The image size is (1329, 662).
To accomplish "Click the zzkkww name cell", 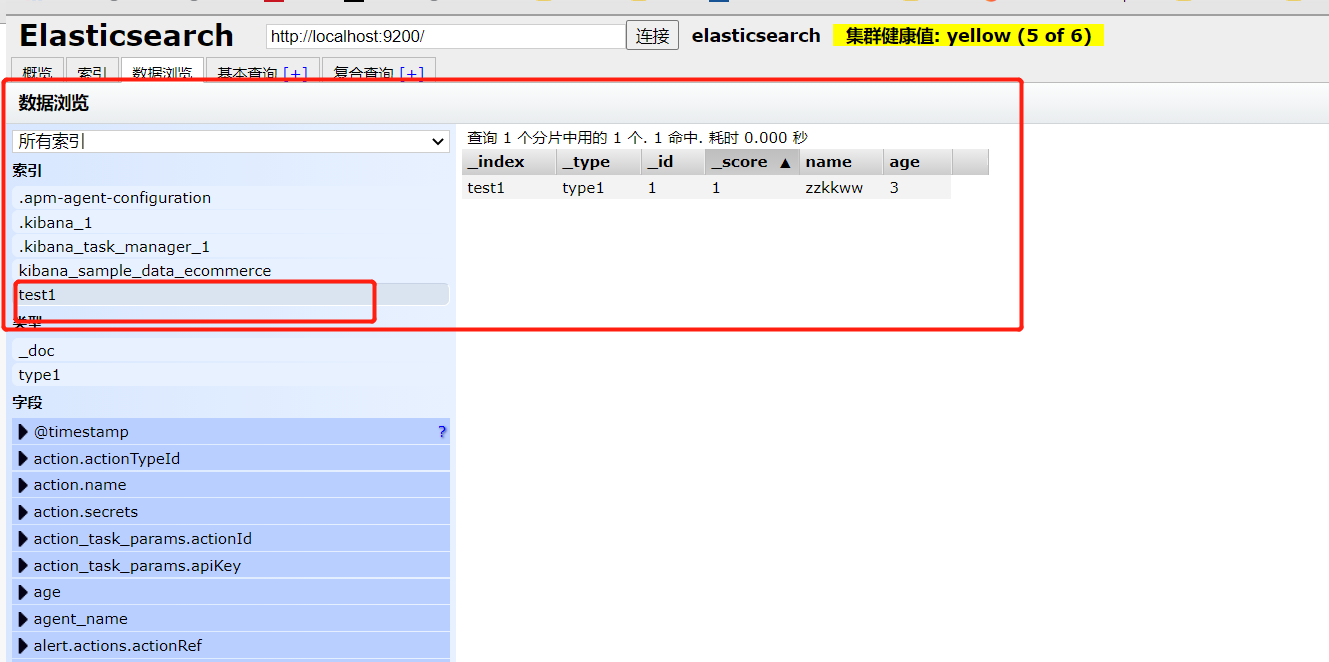I will point(841,188).
